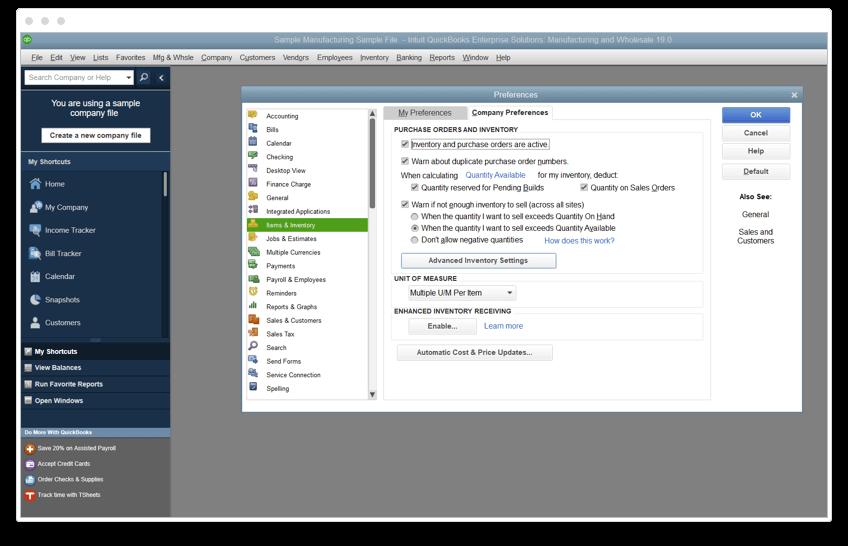Image resolution: width=848 pixels, height=546 pixels.
Task: Click the How does this work? link
Action: point(579,241)
